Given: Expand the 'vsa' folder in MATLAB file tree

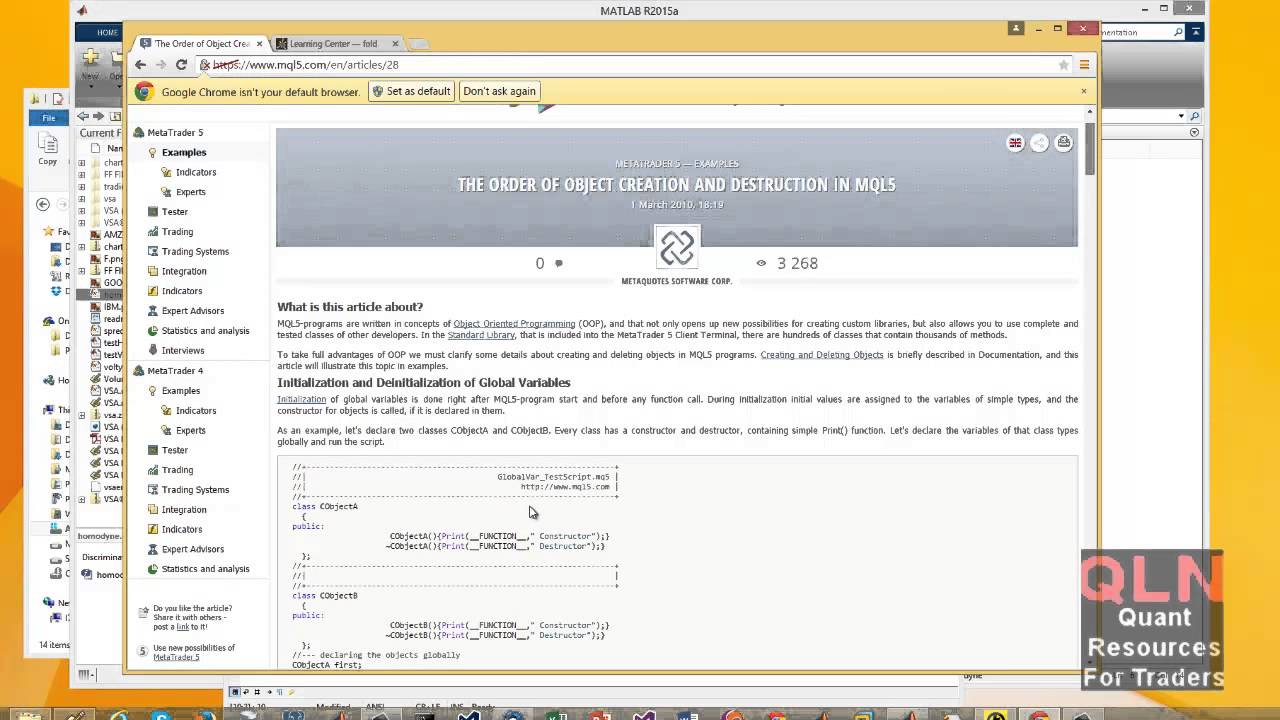Looking at the screenshot, I should click(82, 198).
